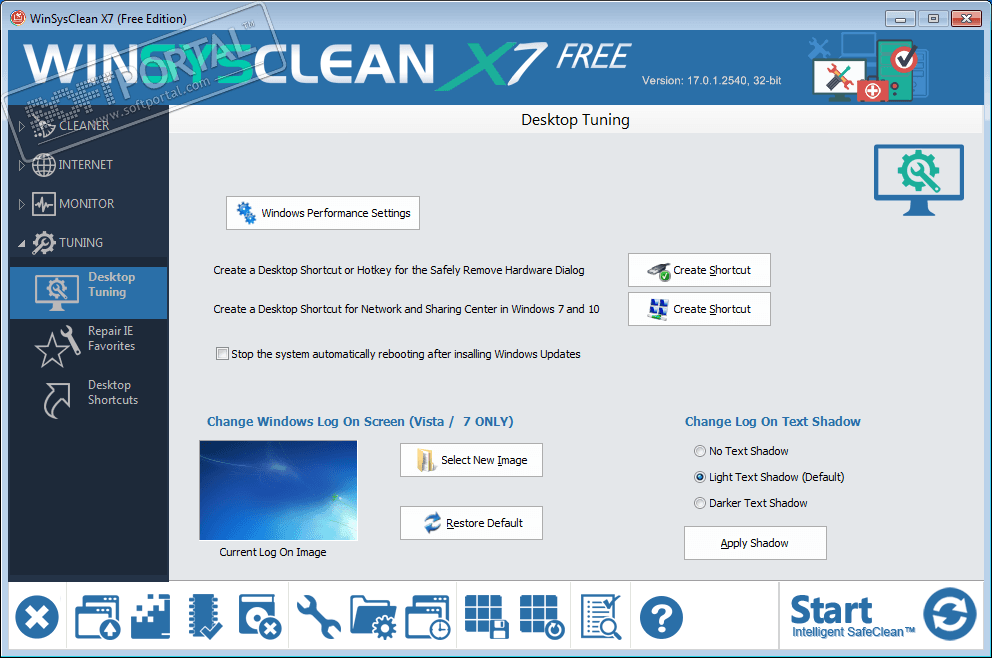This screenshot has height=658, width=992.
Task: Click the Desktop Tuning page heading
Action: click(575, 120)
